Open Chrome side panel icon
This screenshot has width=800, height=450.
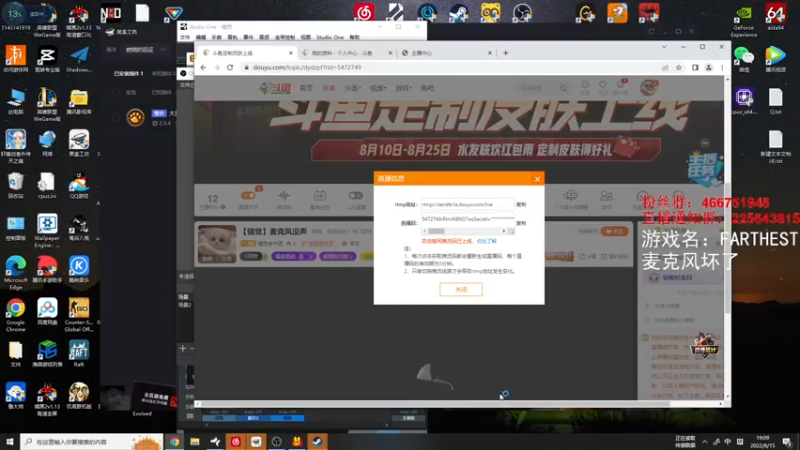coord(695,67)
